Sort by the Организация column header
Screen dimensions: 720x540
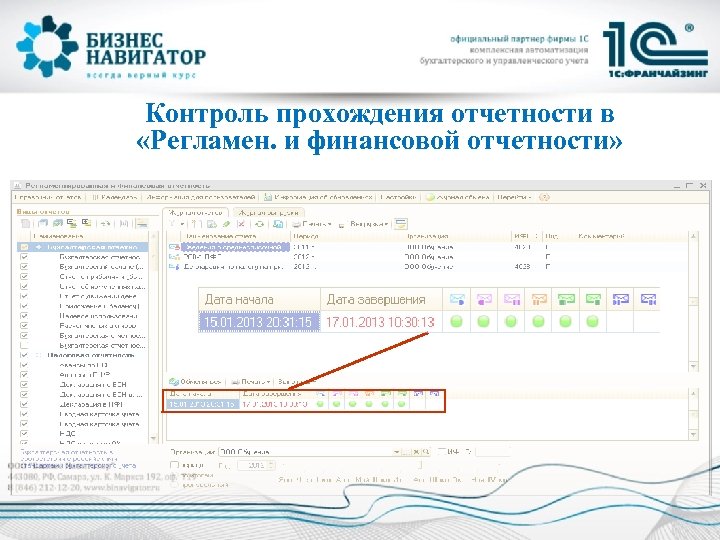point(458,236)
